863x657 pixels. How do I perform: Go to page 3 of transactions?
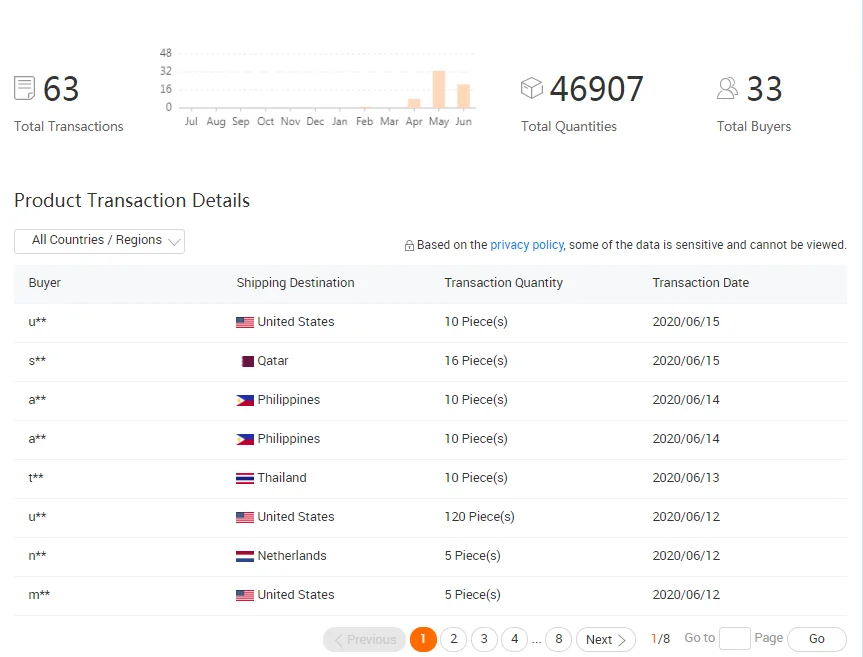click(484, 639)
